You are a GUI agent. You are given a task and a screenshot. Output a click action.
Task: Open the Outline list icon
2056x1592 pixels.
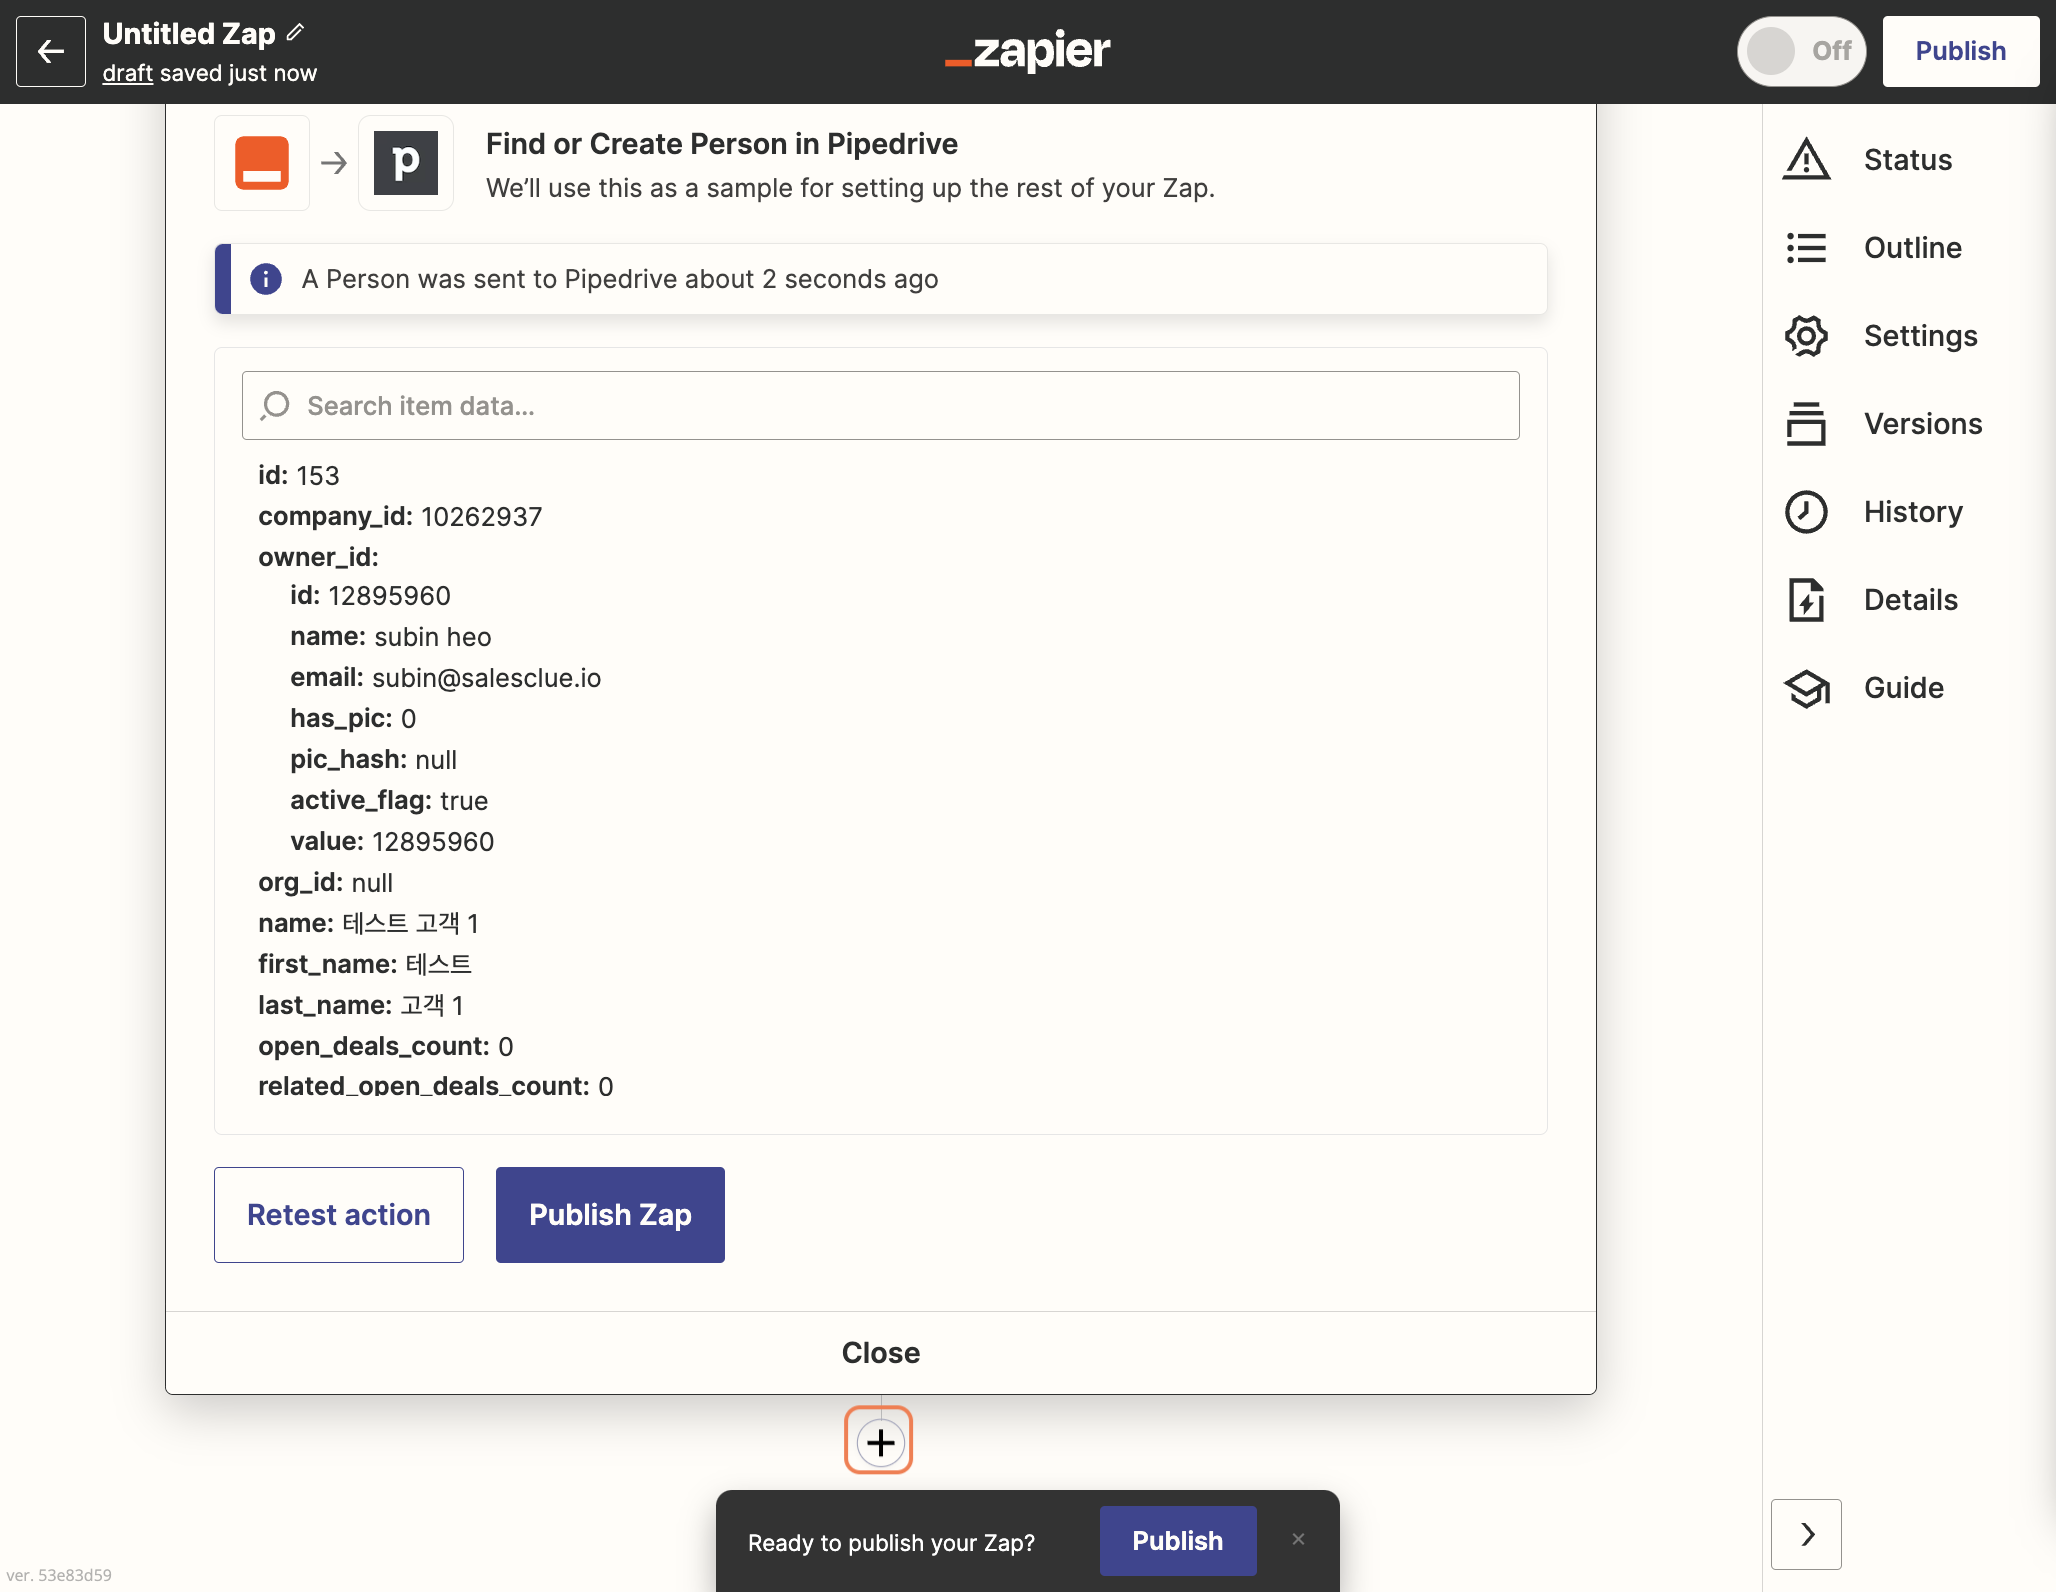coord(1806,248)
